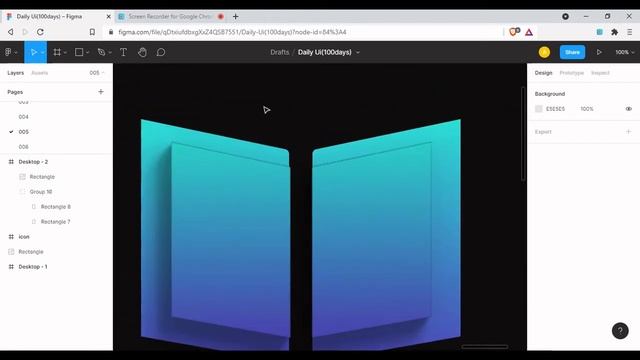The width and height of the screenshot is (640, 360).
Task: Open Move tool options dropdown arrow
Action: pyautogui.click(x=42, y=53)
